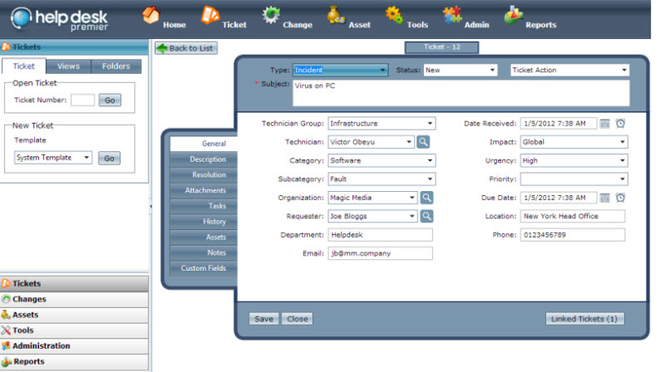Select the Ticket tab in sidebar
Image resolution: width=665 pixels, height=372 pixels.
(24, 66)
